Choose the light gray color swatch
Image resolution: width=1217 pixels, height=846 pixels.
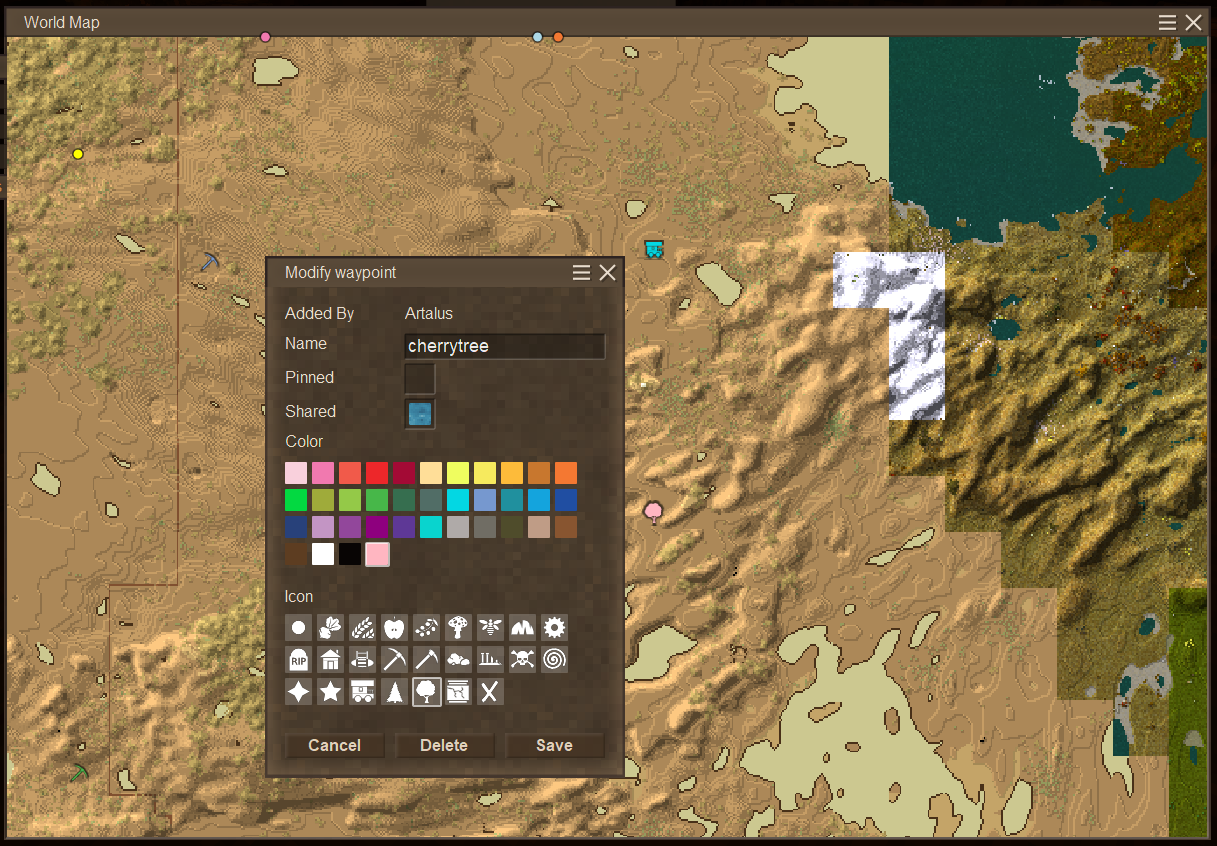pyautogui.click(x=458, y=527)
